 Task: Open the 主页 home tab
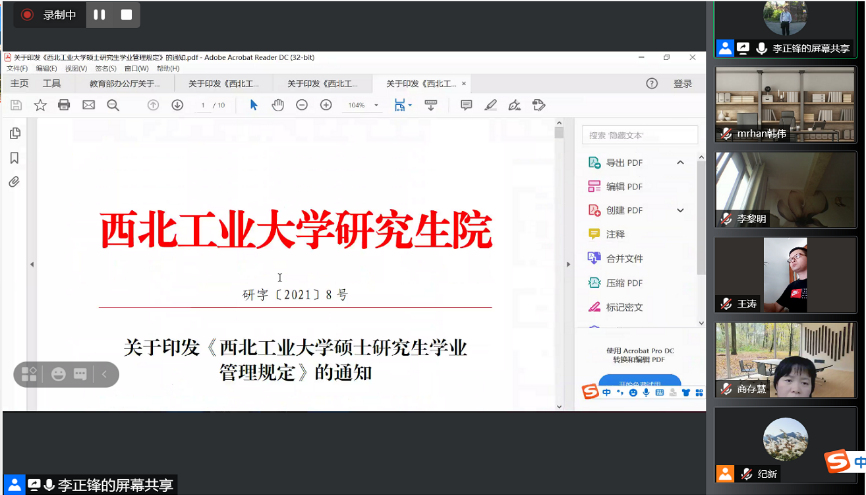point(19,84)
